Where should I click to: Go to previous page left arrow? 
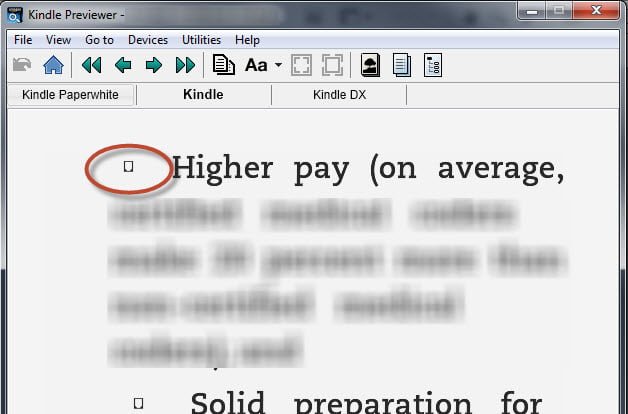(123, 65)
